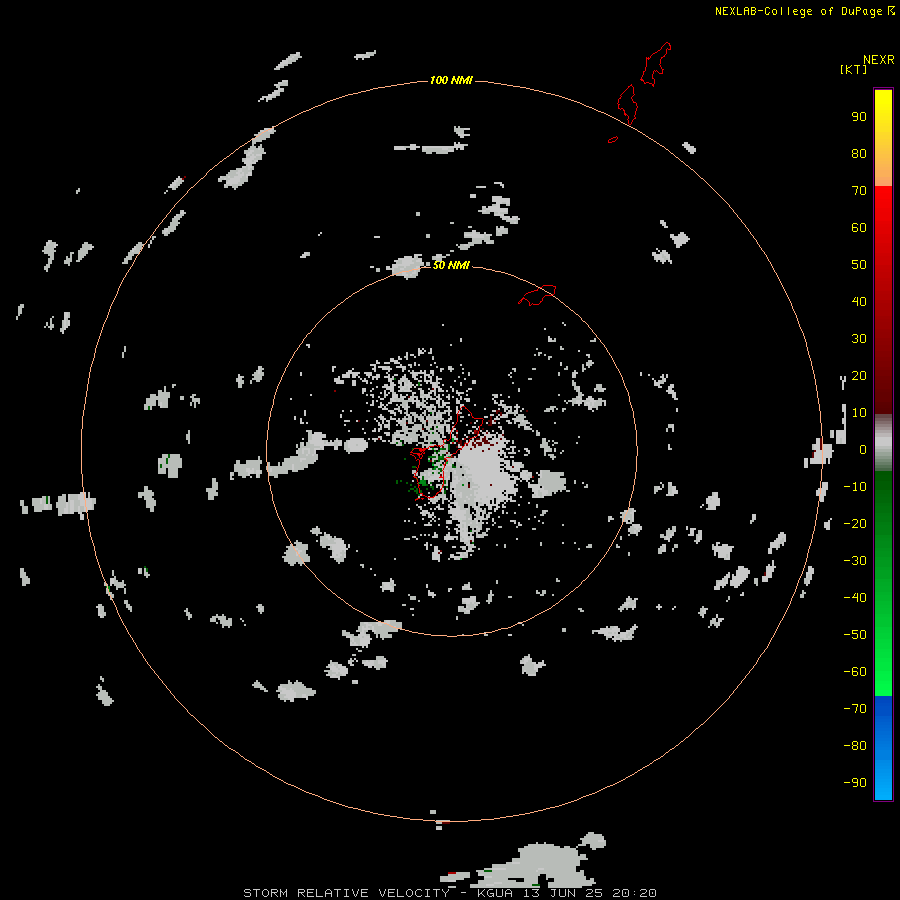Viewport: 900px width, 900px height.
Task: Click the positive 30 scale value
Action: 859,339
